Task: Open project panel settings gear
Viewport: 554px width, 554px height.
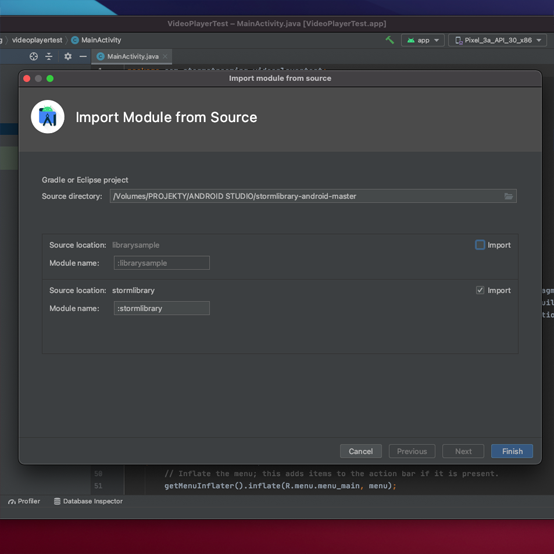Action: pos(68,57)
